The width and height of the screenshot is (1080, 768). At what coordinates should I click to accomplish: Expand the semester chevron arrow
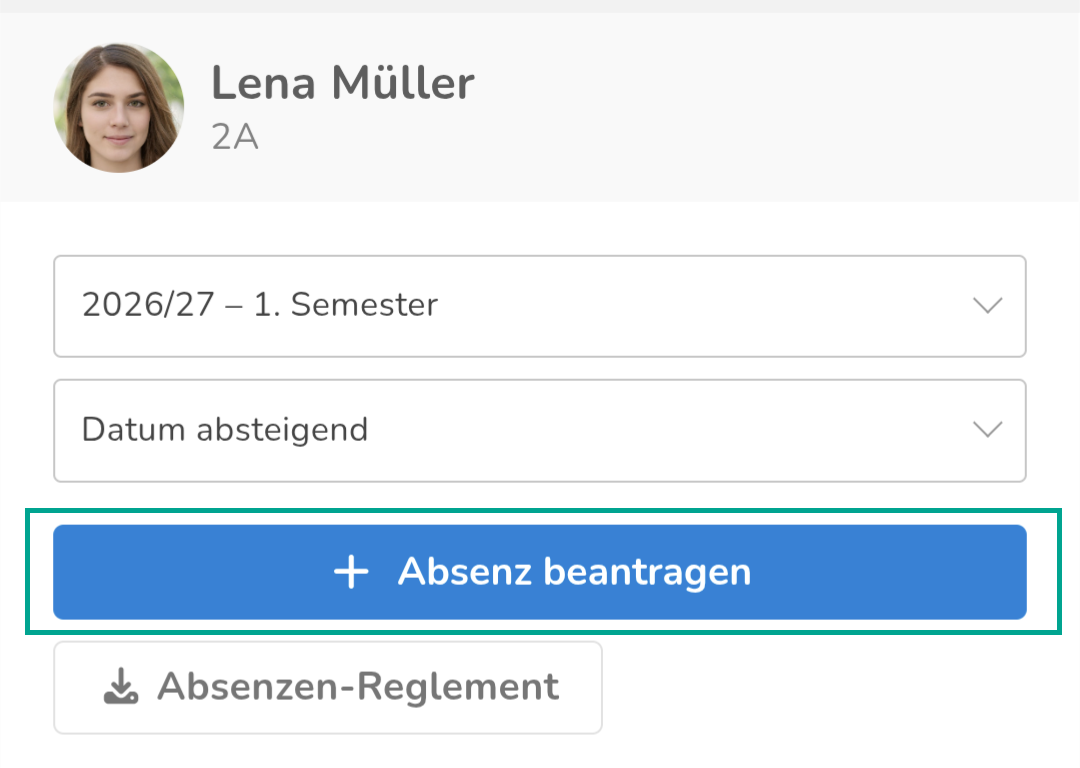click(x=987, y=305)
